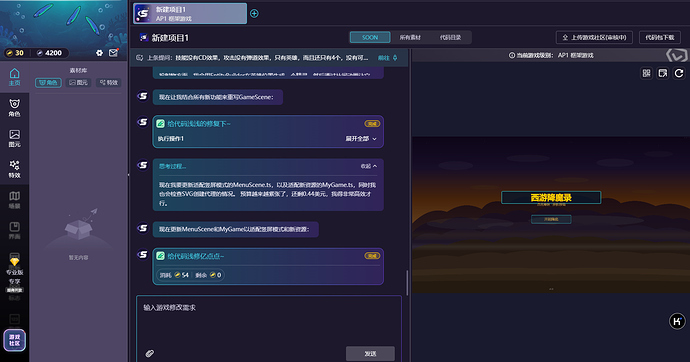Click 完成 badge on 给代码浅修亿点点 card
The height and width of the screenshot is (362, 690).
pyautogui.click(x=372, y=256)
